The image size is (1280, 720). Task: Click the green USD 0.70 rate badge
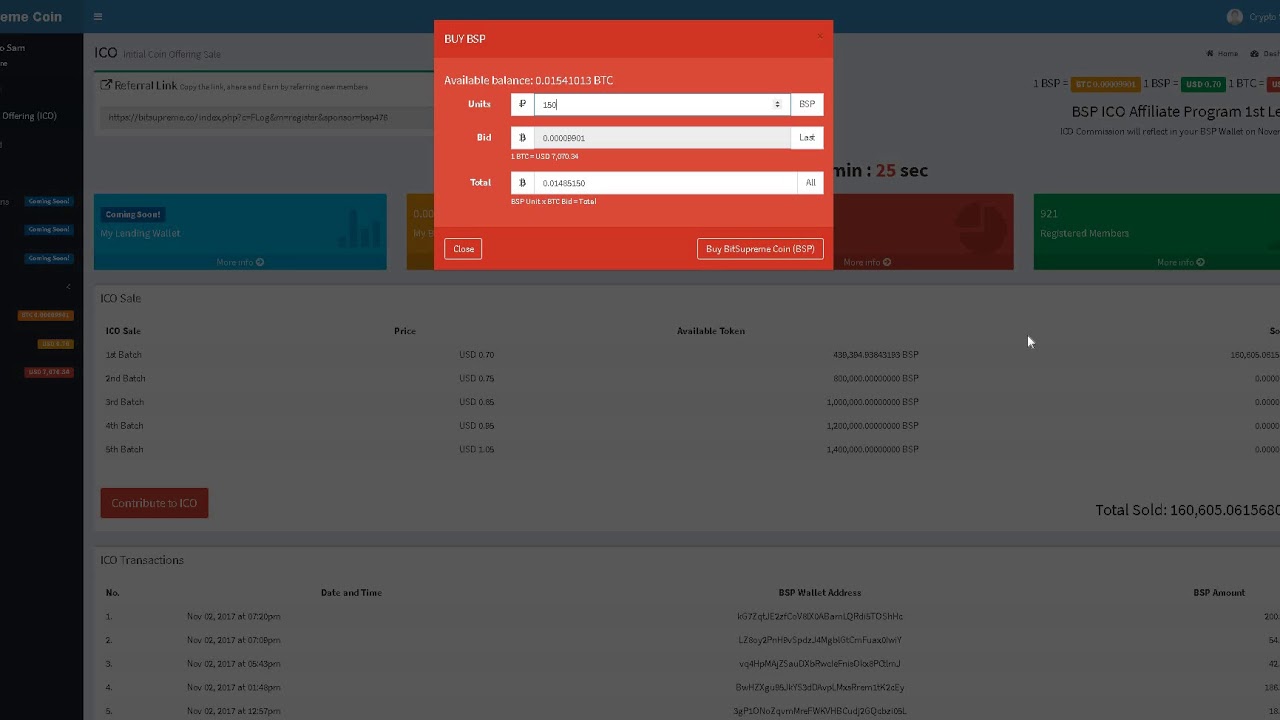click(1202, 84)
